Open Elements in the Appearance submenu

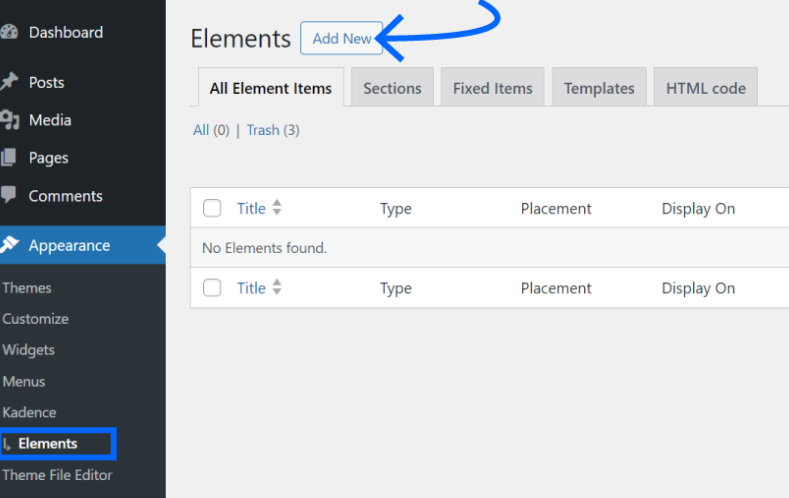(x=48, y=443)
